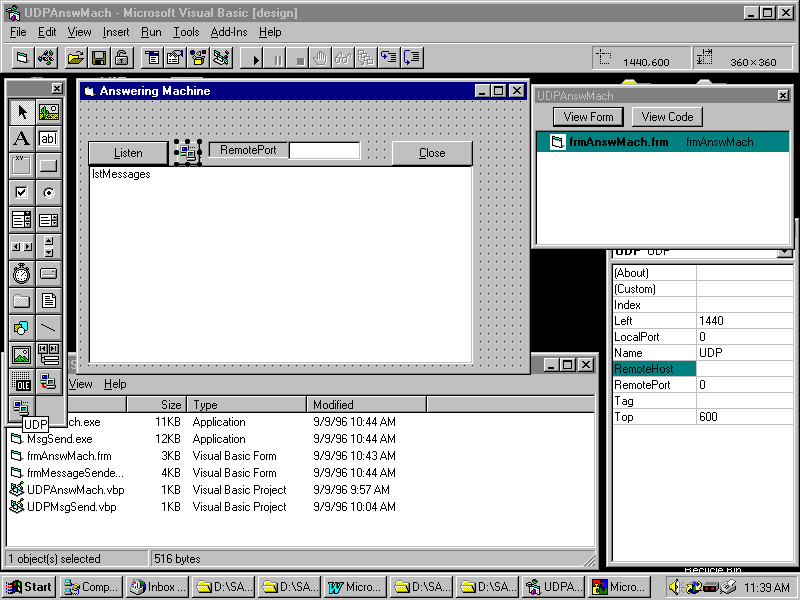Select the ComboBox tool in toolbox
Image resolution: width=800 pixels, height=600 pixels.
click(x=21, y=220)
